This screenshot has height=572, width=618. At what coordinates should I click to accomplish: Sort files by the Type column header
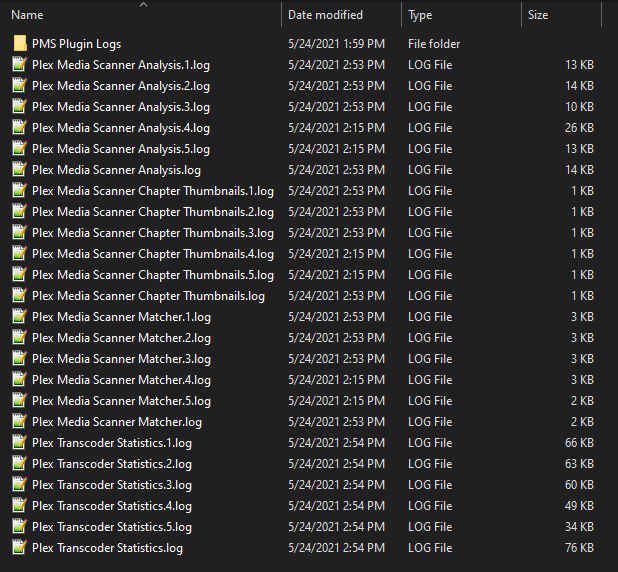(x=420, y=15)
